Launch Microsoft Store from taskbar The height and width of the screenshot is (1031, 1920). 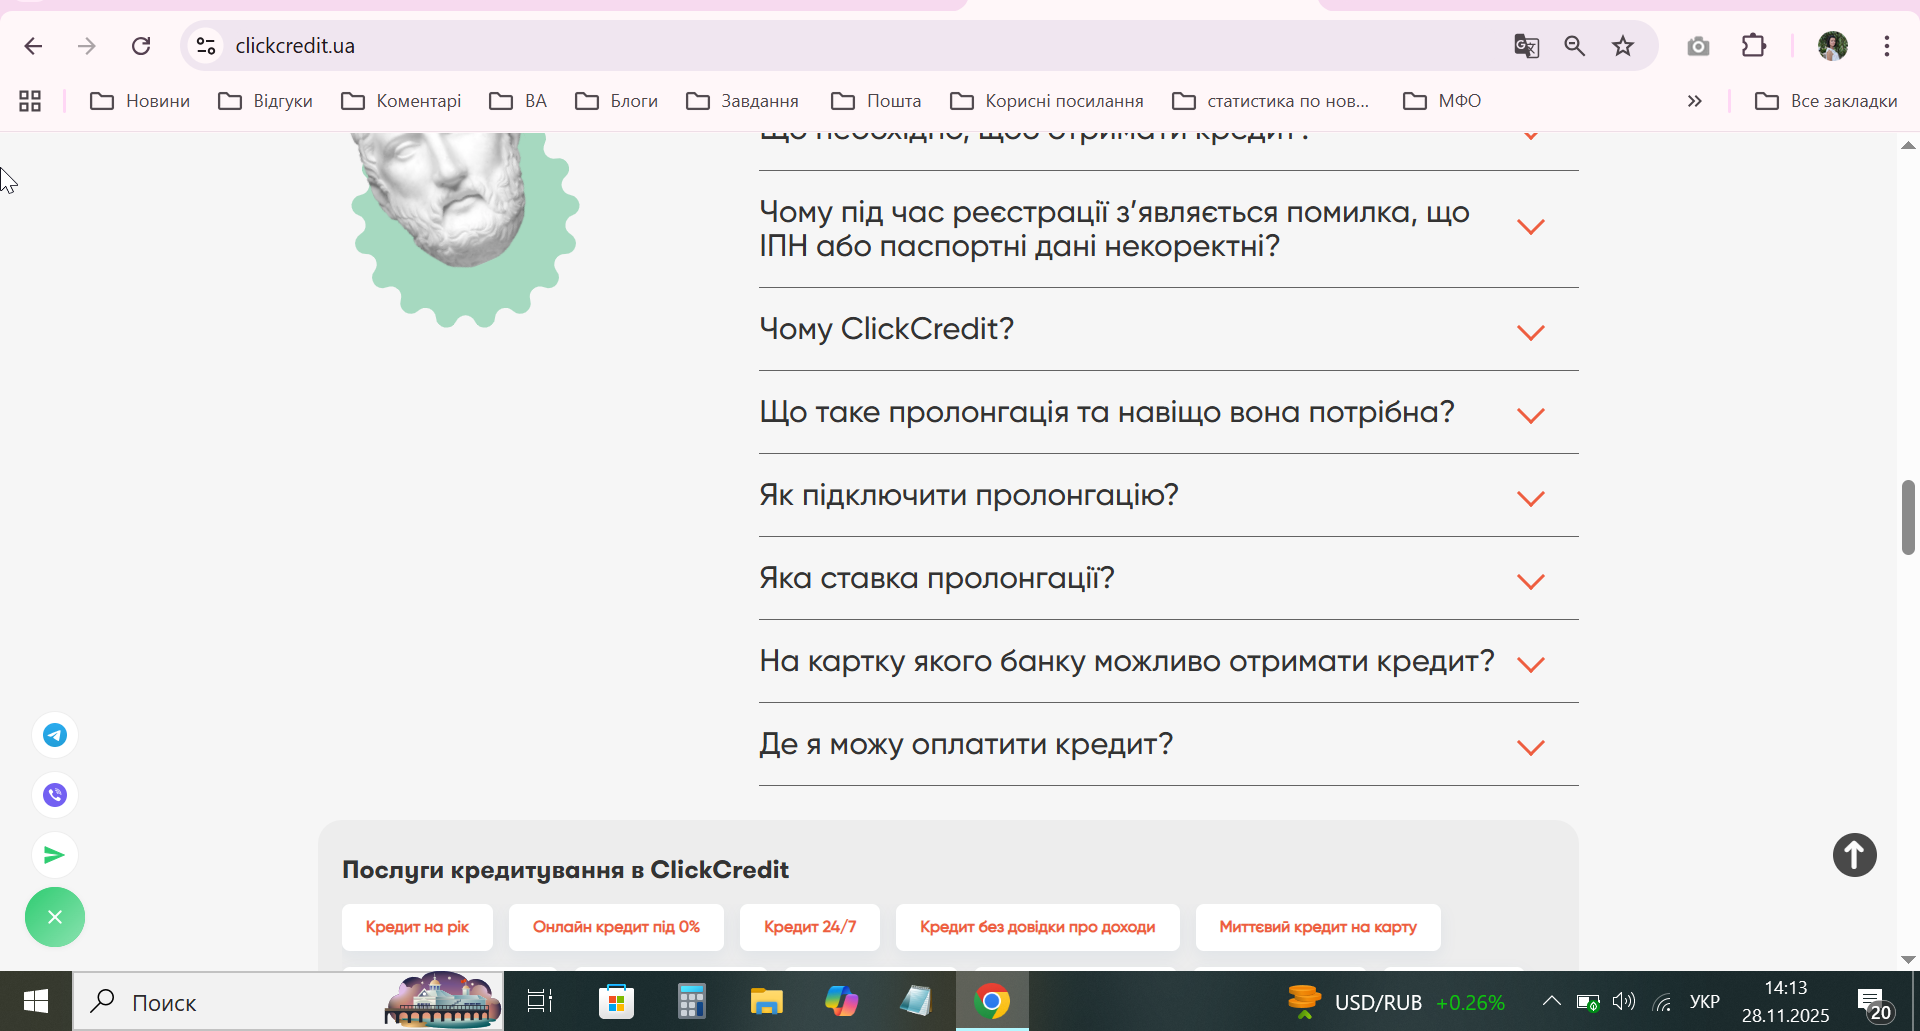point(616,1001)
